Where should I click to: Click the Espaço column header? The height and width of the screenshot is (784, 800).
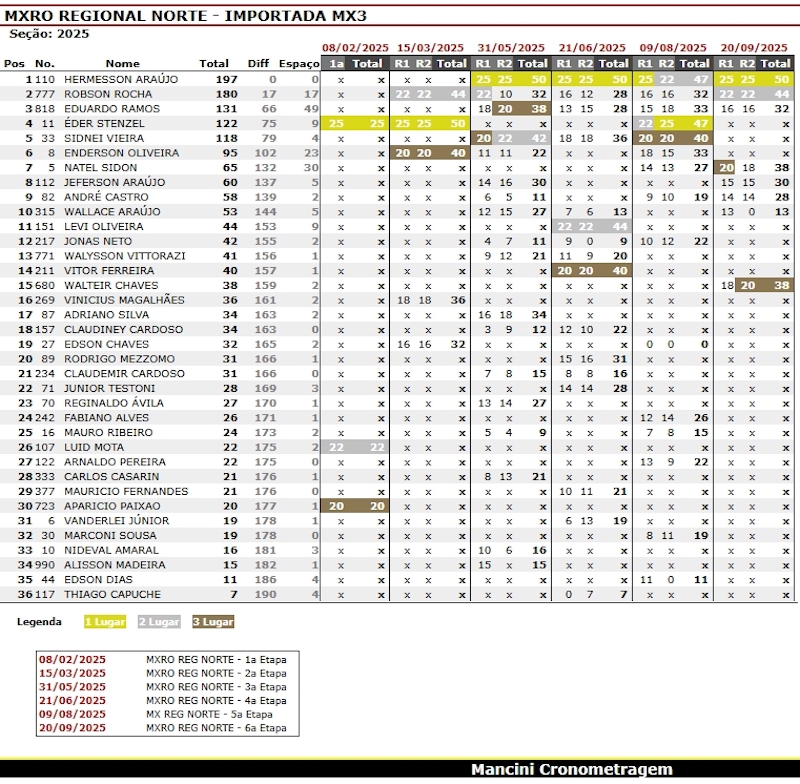pos(299,64)
